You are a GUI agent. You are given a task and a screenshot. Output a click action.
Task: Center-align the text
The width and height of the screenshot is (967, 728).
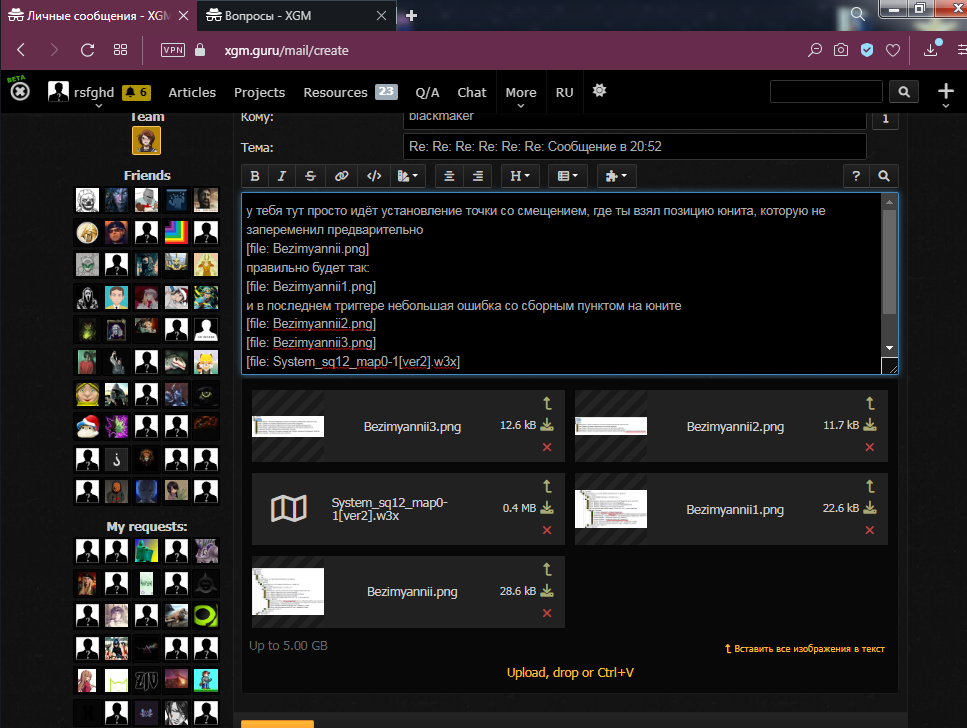(449, 176)
